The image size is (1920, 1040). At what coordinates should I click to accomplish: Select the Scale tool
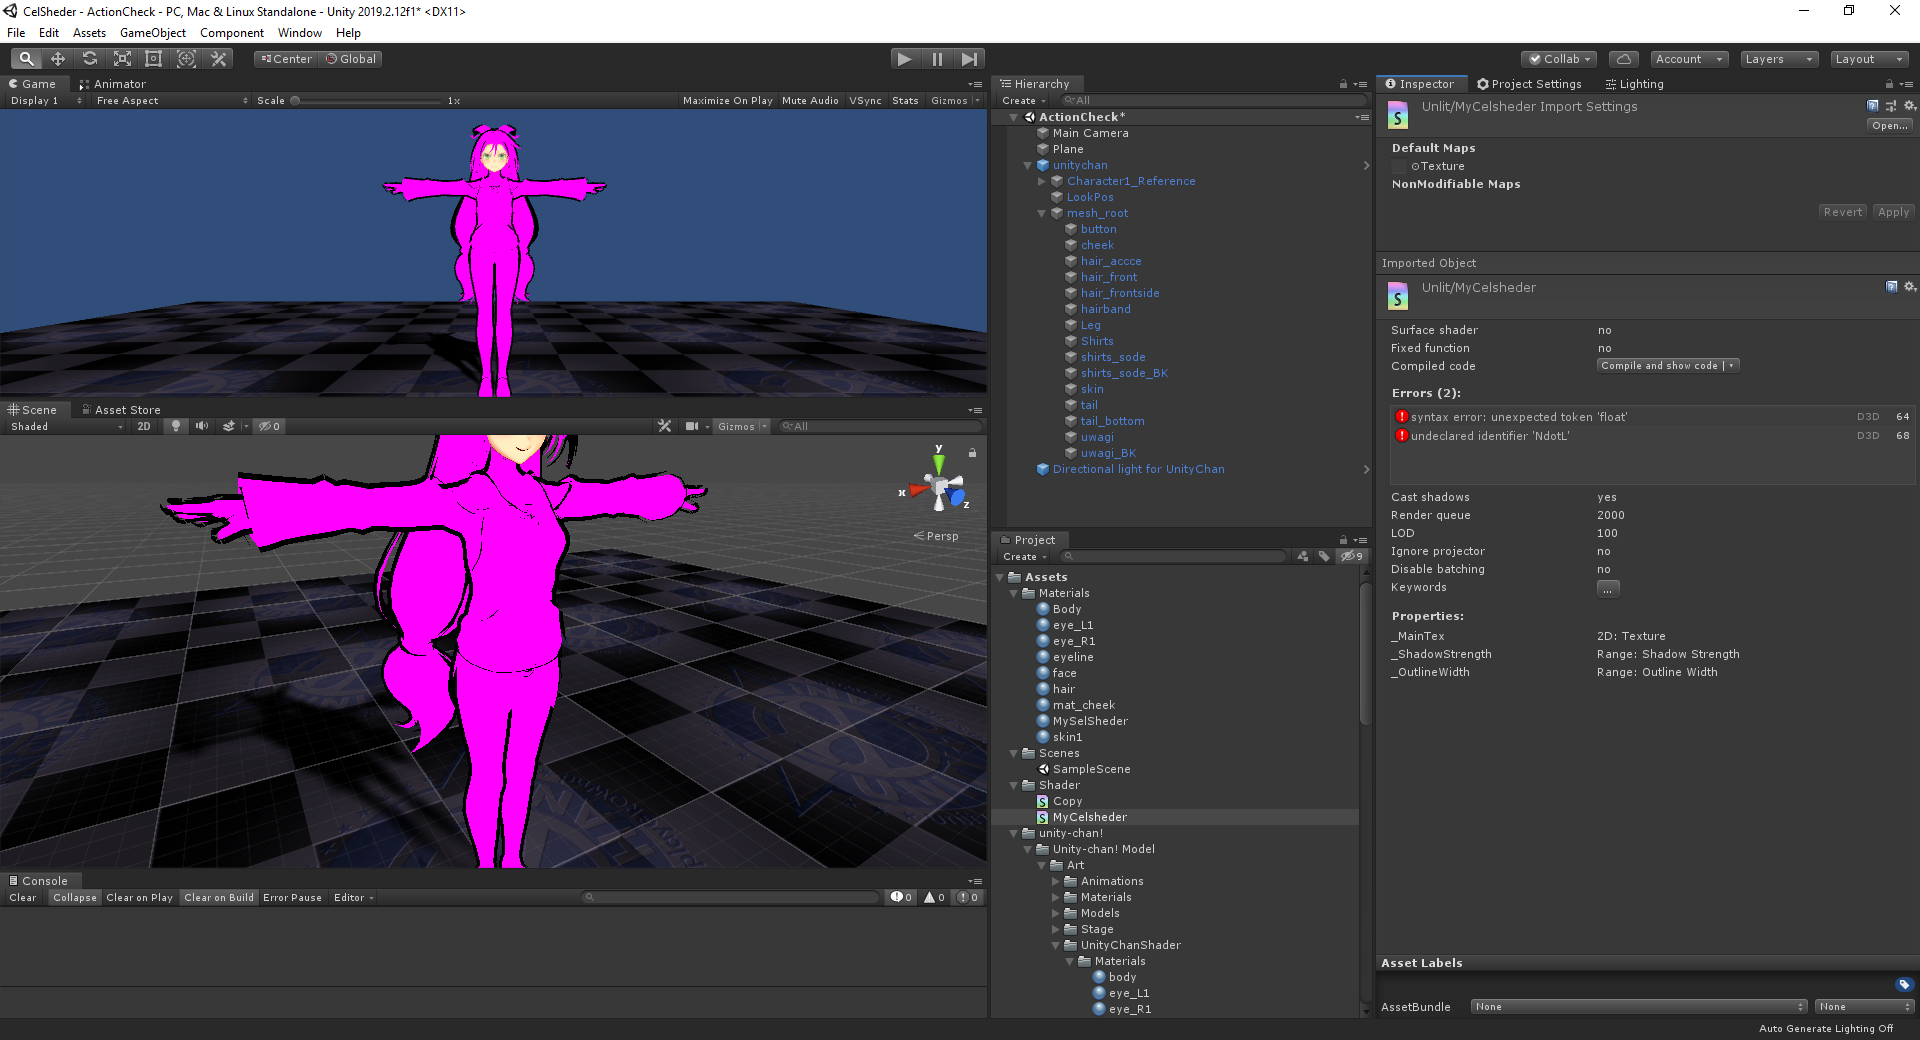pyautogui.click(x=122, y=59)
